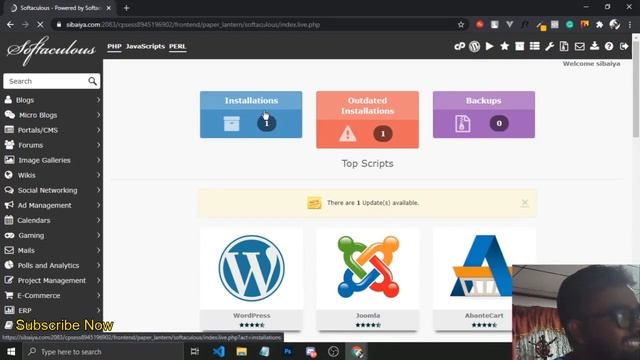Expand the Project Management category
640x360 pixels.
(51, 281)
